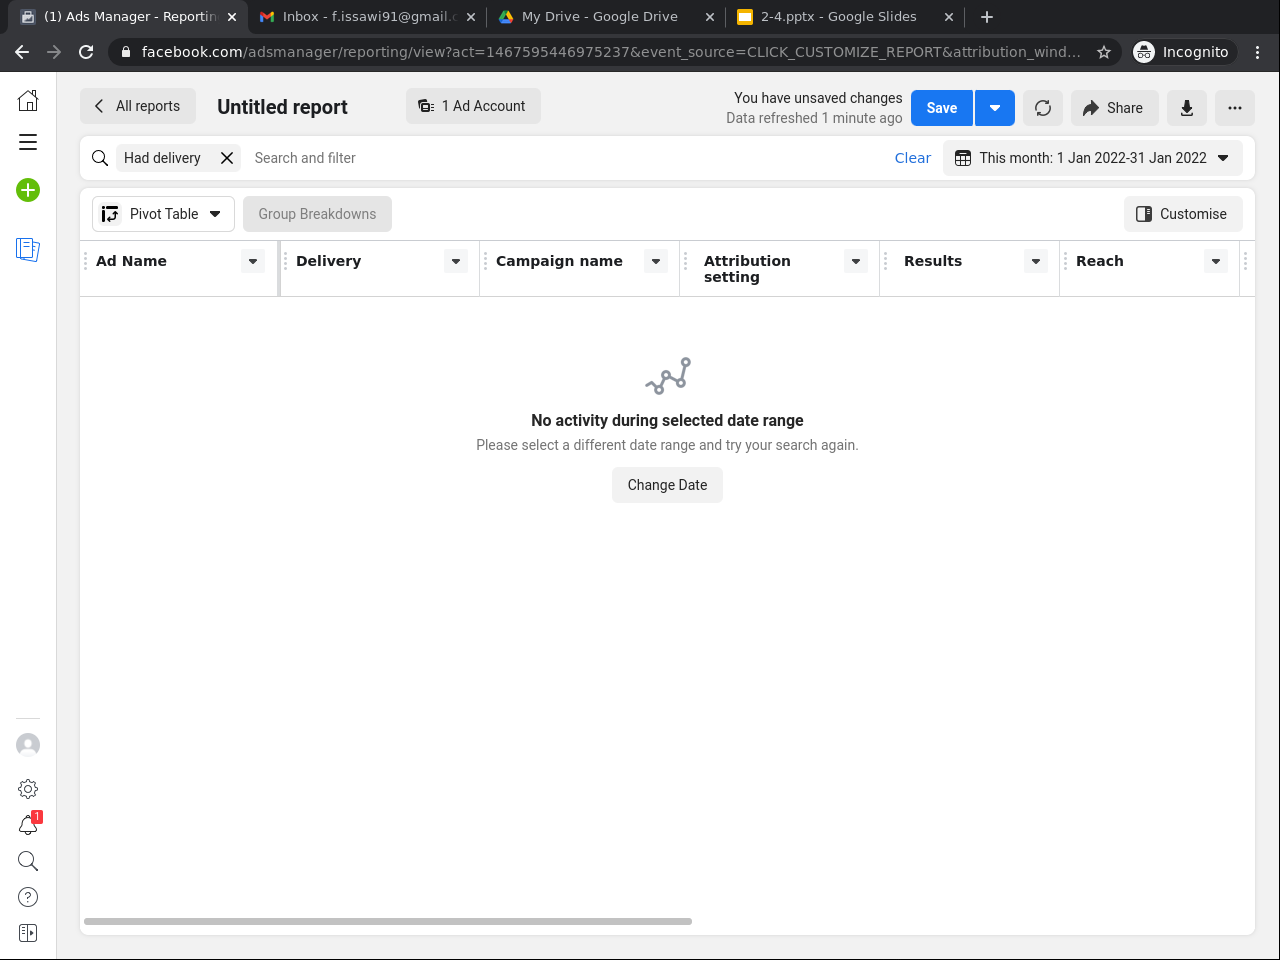Screen dimensions: 1280x960
Task: Save the report
Action: (942, 108)
